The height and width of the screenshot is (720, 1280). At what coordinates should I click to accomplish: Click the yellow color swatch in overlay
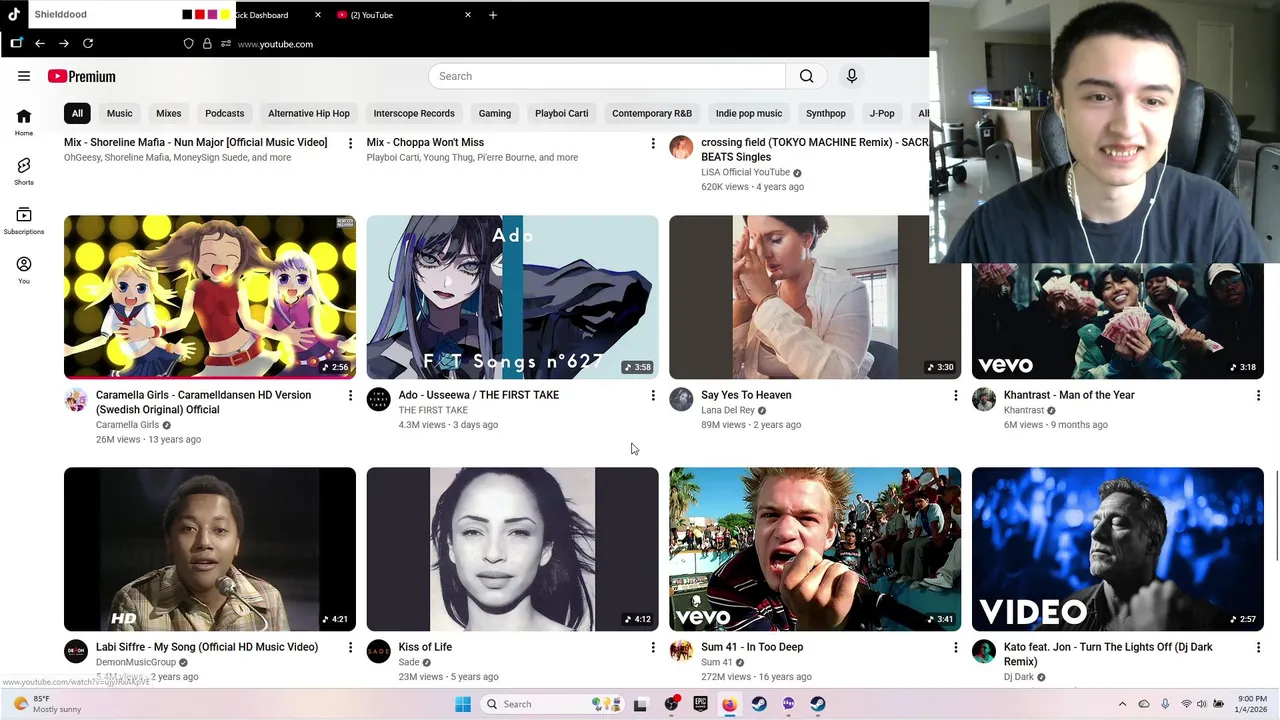(x=226, y=15)
